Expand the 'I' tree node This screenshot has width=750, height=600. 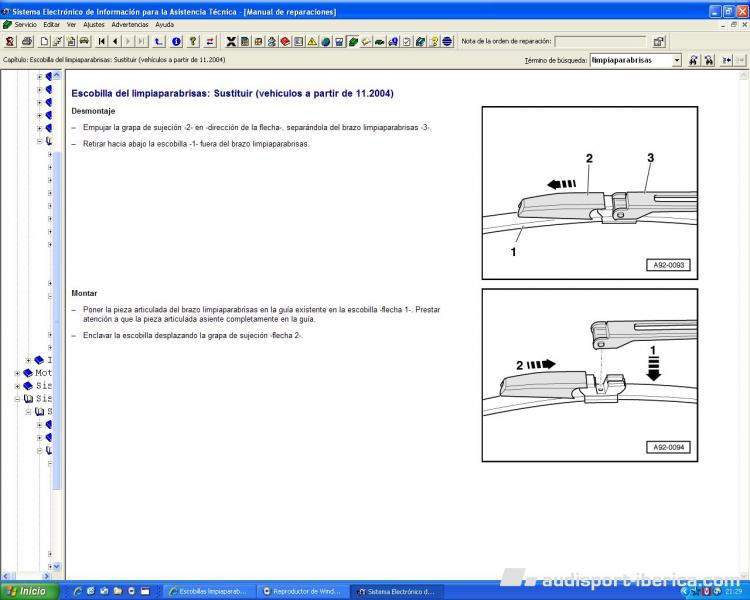tap(28, 360)
